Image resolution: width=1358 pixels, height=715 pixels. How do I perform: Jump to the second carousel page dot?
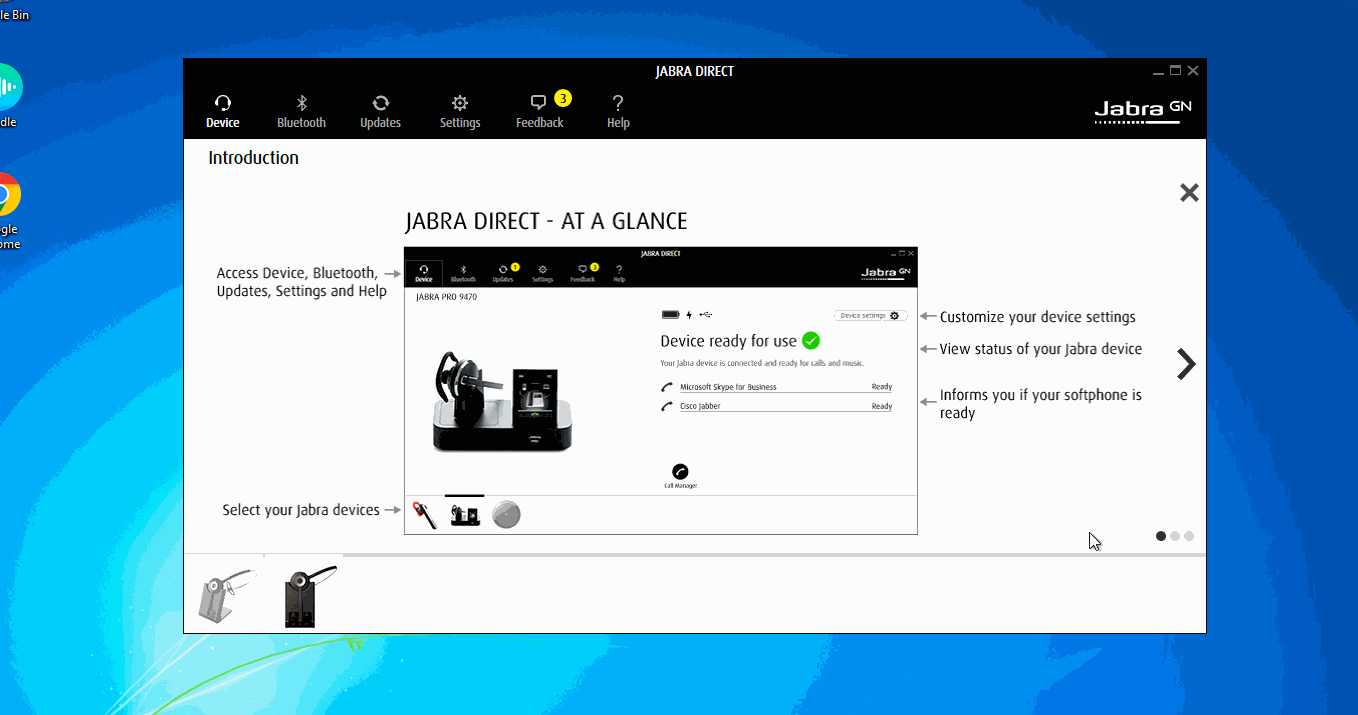point(1174,536)
